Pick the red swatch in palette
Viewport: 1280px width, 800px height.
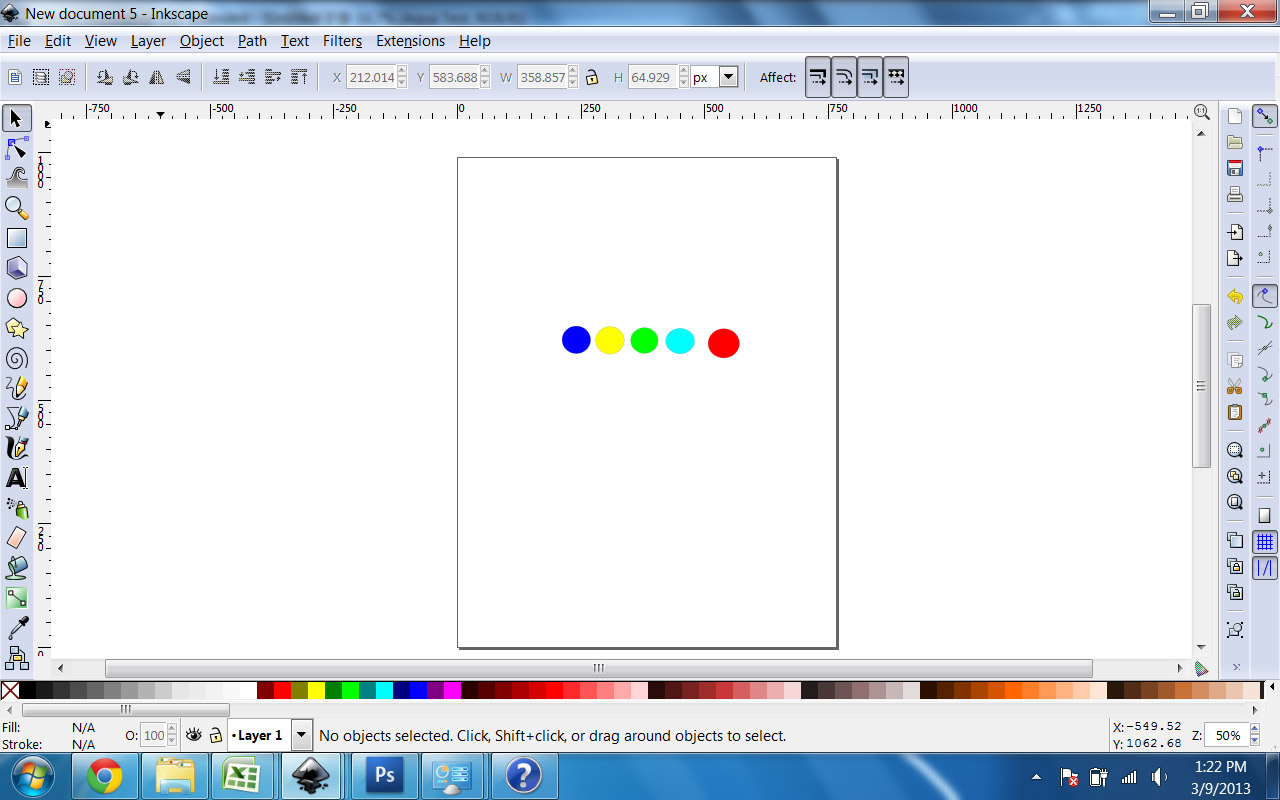click(282, 690)
